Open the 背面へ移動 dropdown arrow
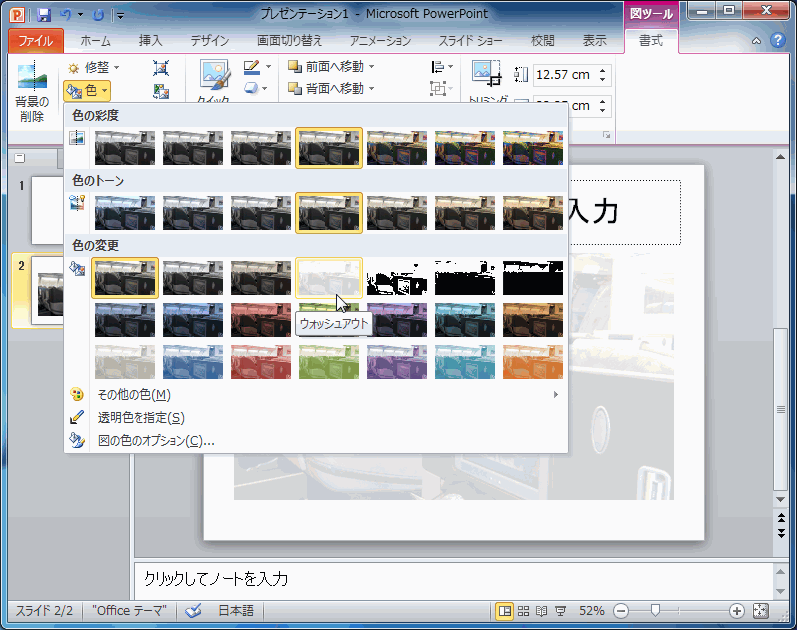 tap(372, 88)
